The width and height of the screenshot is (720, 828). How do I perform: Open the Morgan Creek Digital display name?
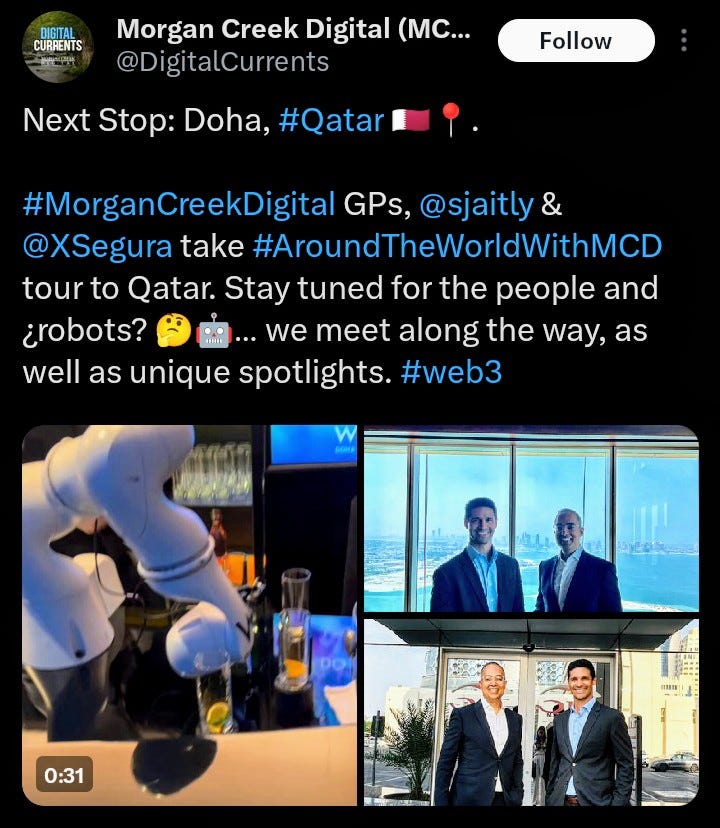293,29
